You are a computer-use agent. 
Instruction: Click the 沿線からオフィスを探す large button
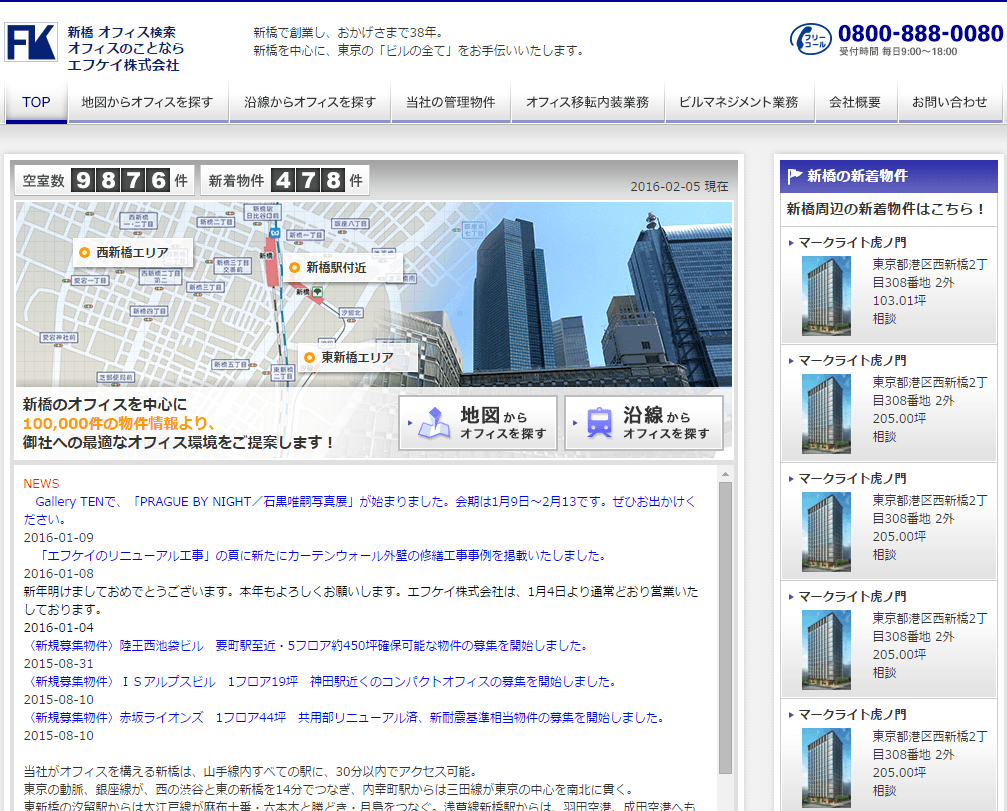pos(644,423)
